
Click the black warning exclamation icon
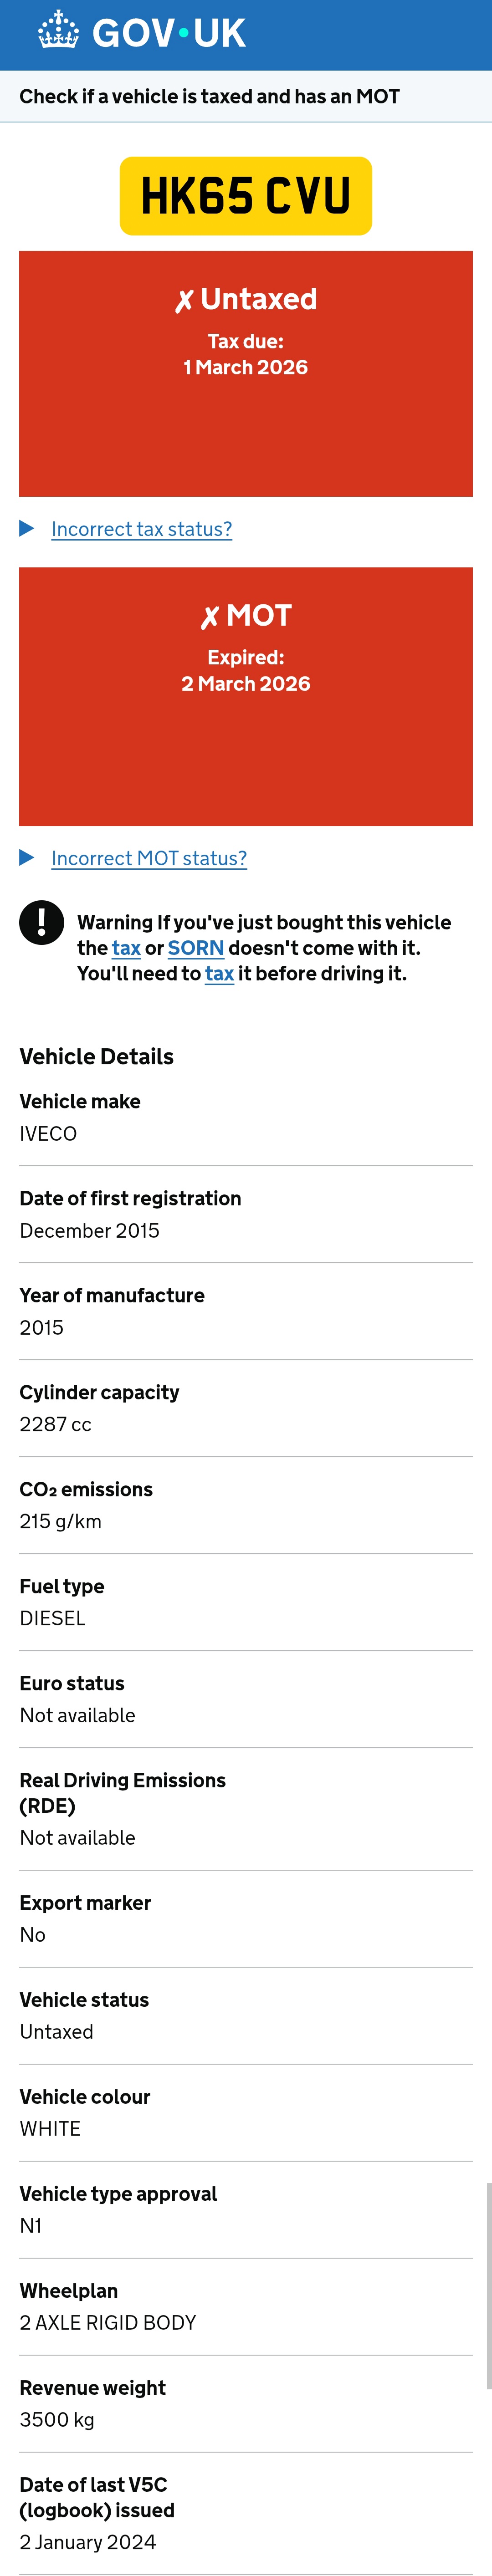[41, 922]
